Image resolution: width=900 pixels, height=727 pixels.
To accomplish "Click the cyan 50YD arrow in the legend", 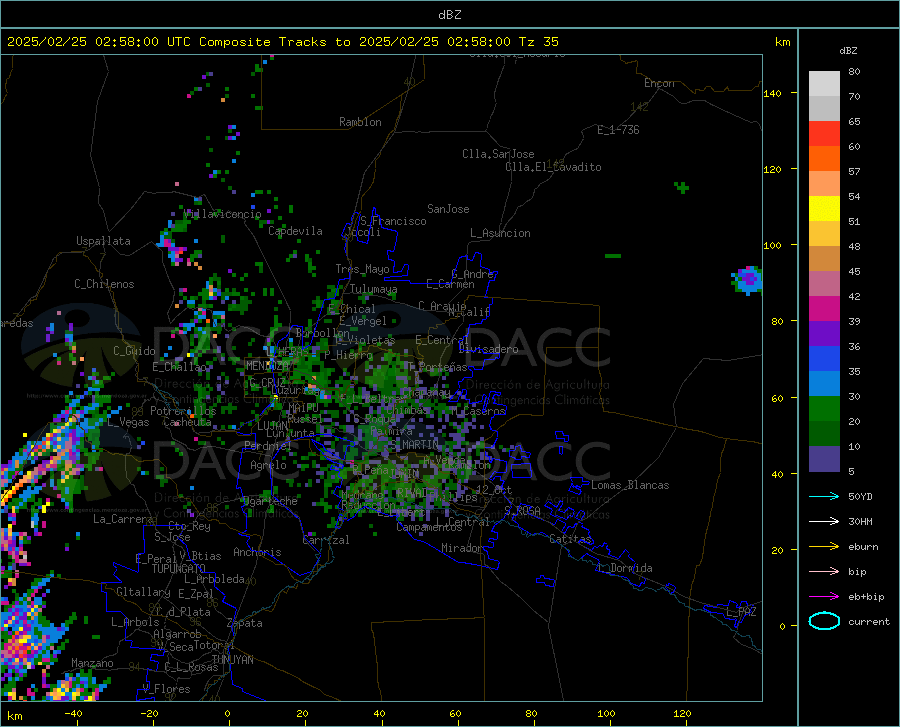I will (x=824, y=496).
